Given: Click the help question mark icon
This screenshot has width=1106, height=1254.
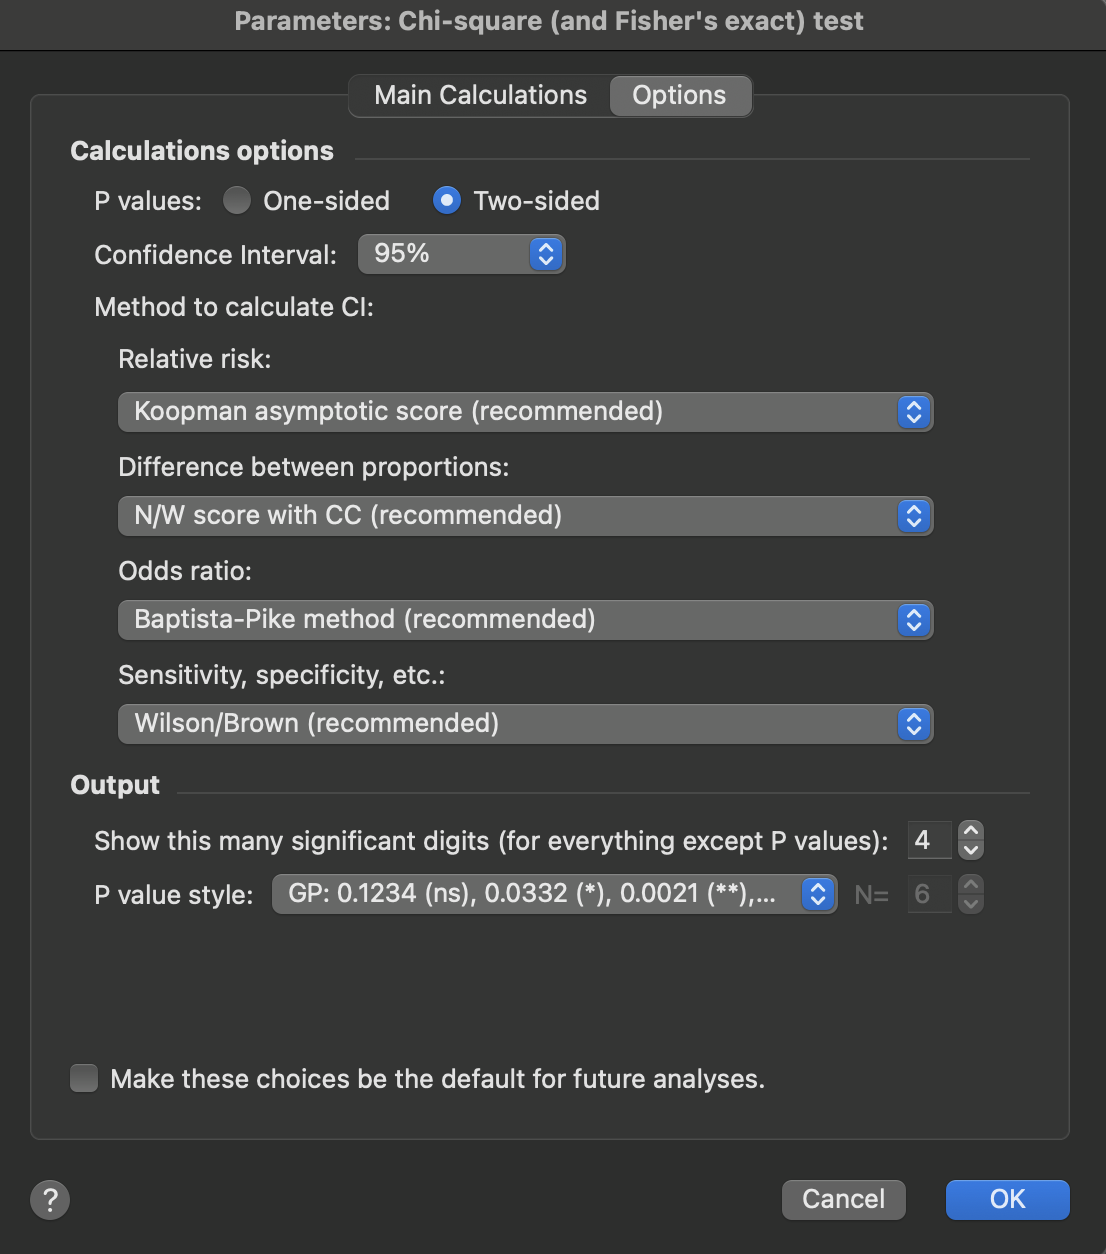Looking at the screenshot, I should tap(50, 1199).
